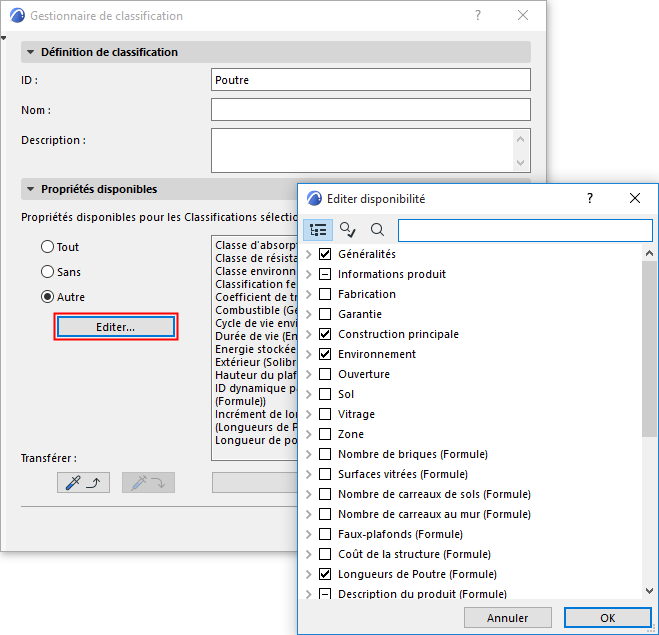Expand the Fabrication group

tap(309, 294)
